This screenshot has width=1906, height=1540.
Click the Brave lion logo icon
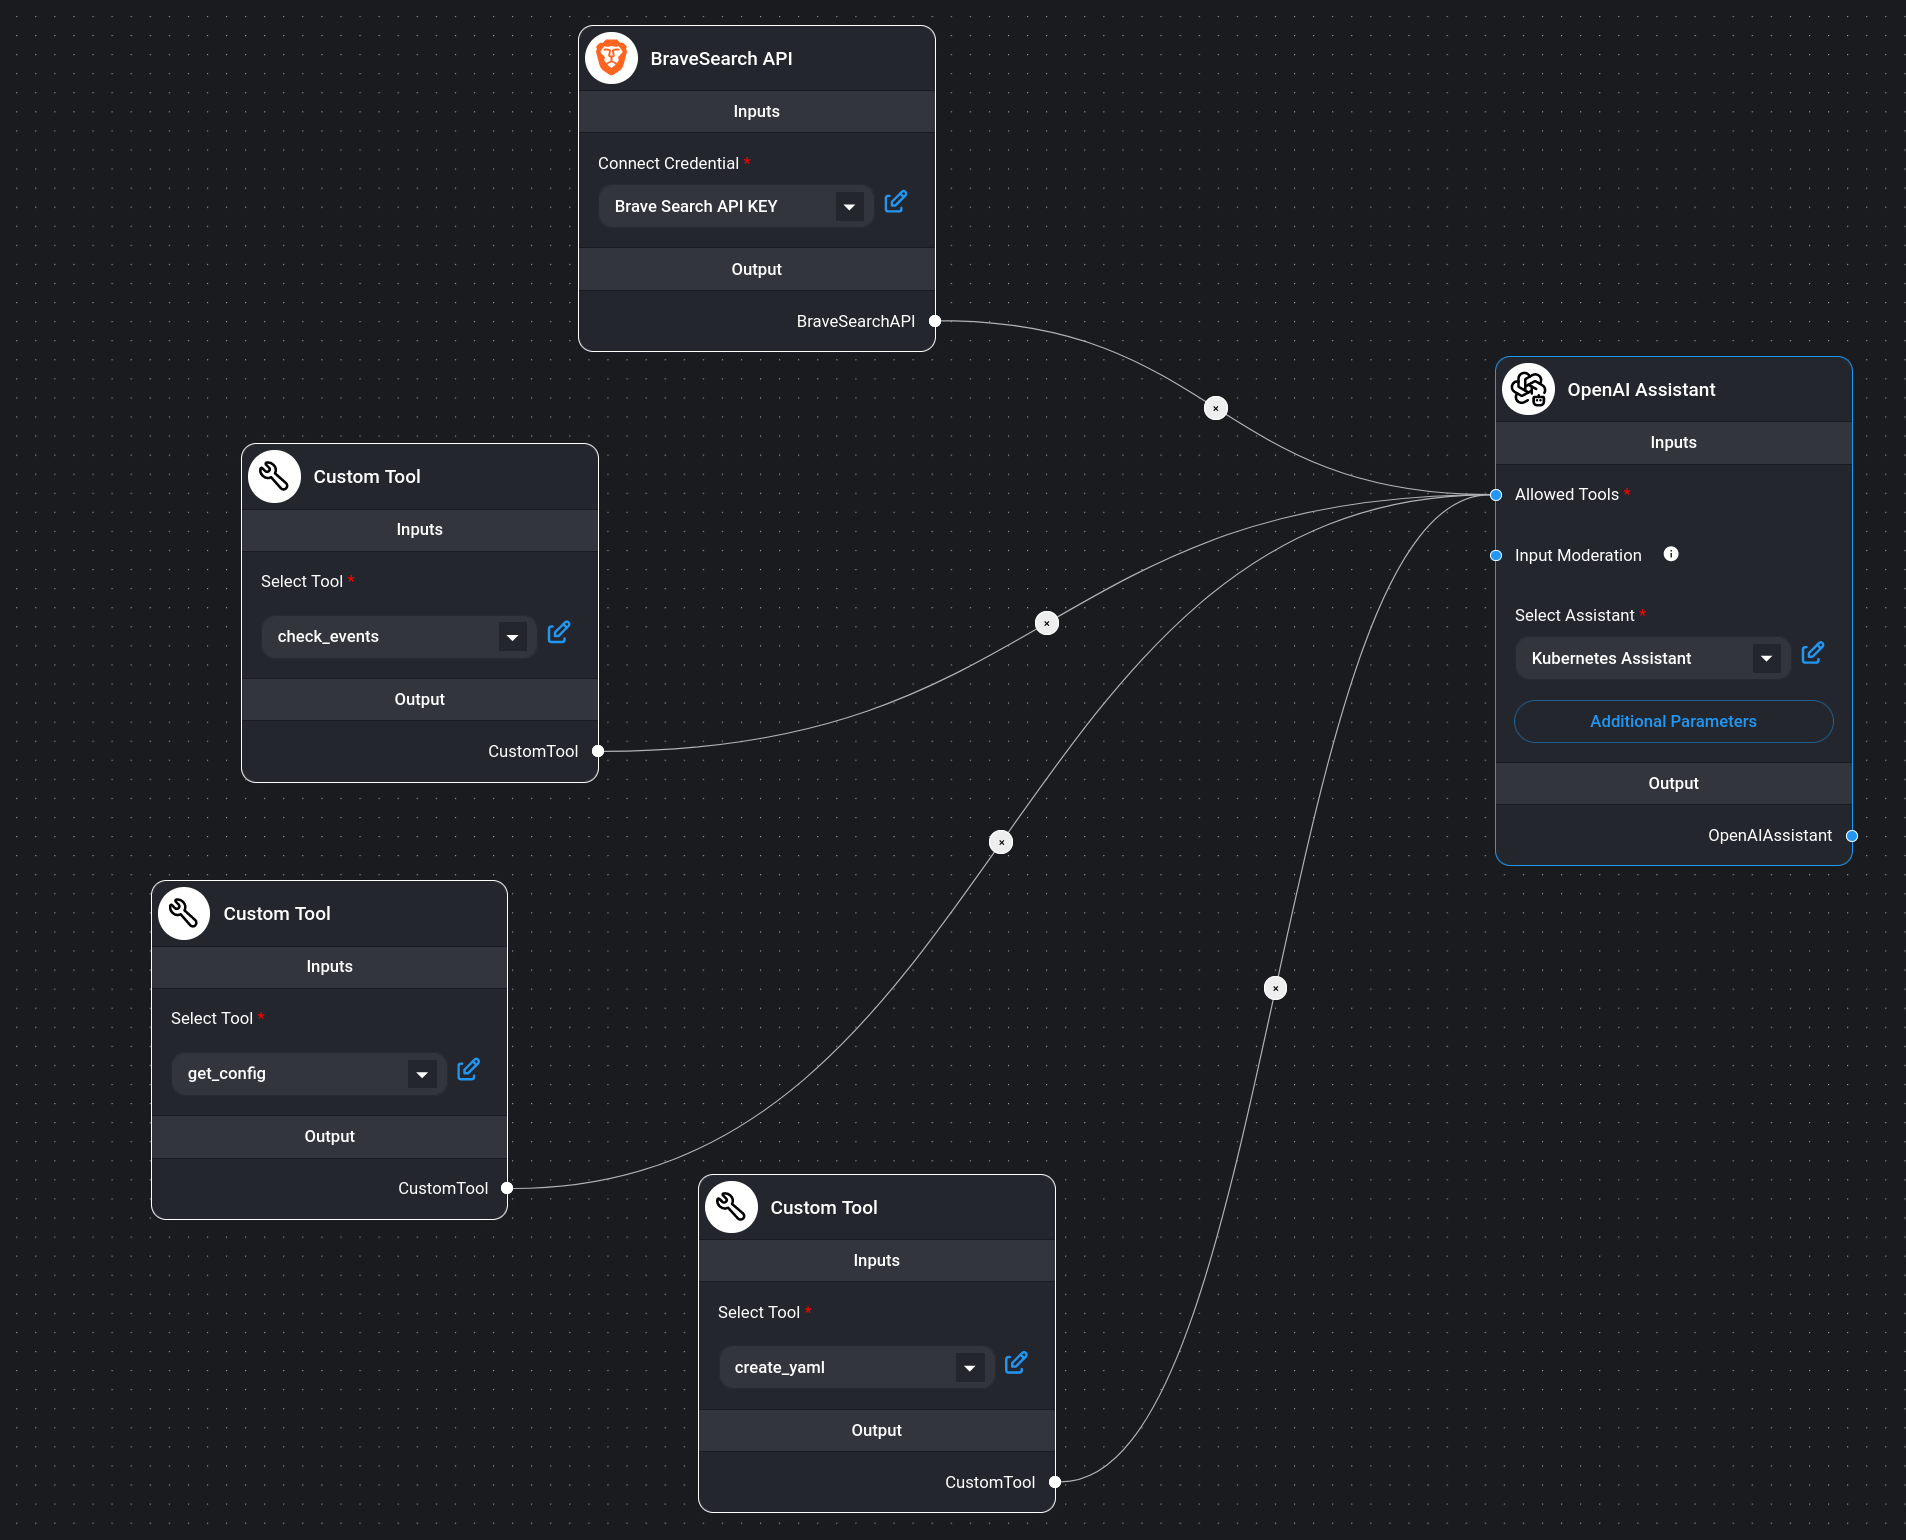tap(611, 58)
